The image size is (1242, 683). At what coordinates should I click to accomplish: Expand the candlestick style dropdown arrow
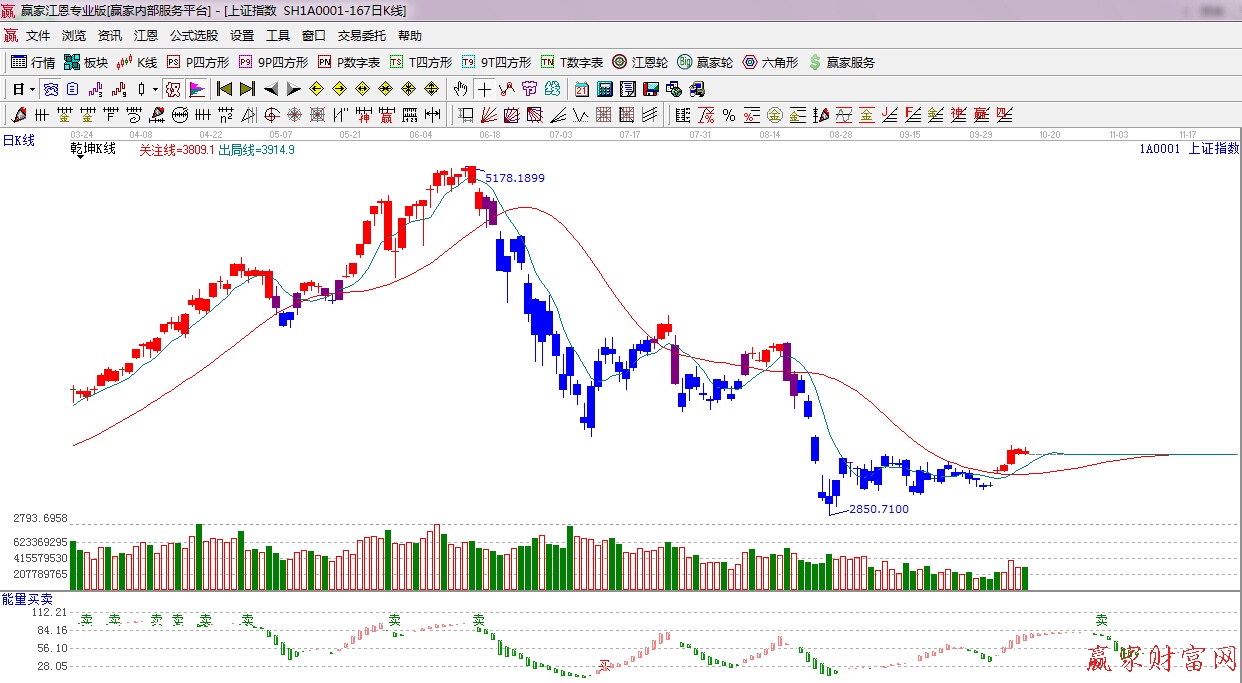click(155, 89)
